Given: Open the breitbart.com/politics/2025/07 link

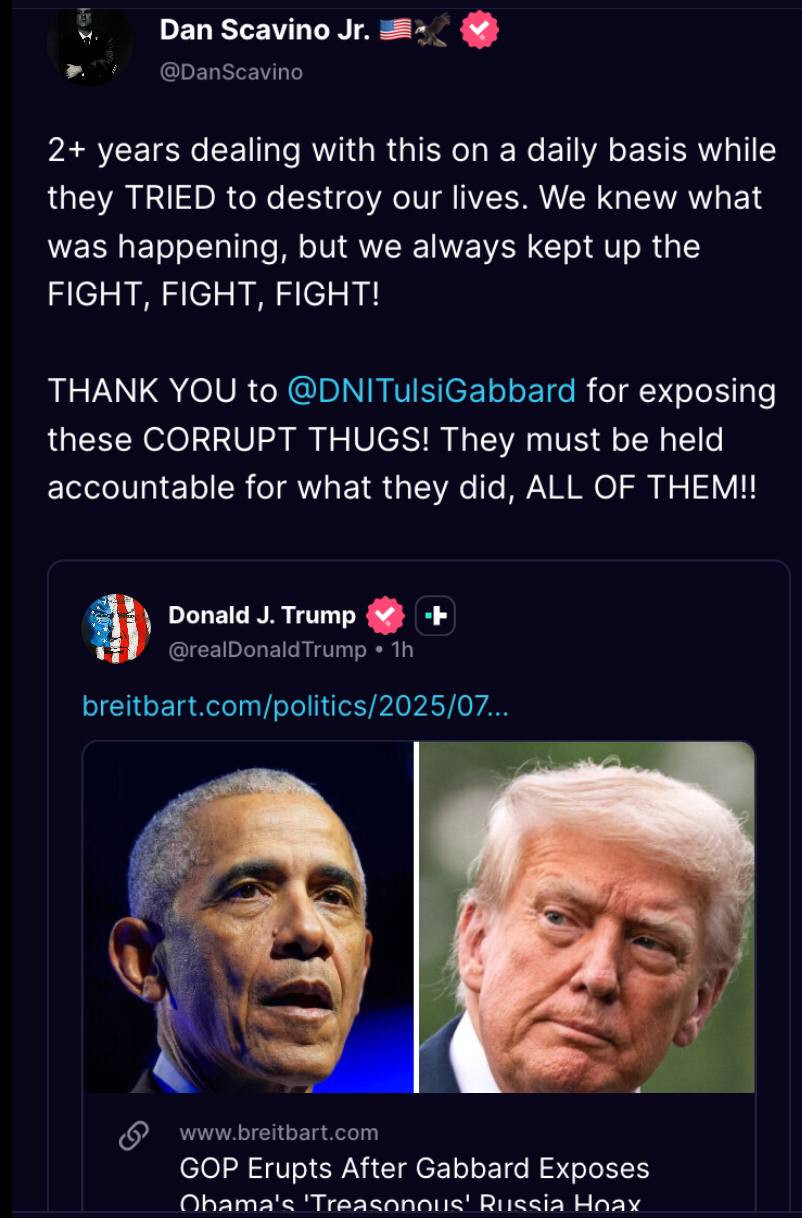Looking at the screenshot, I should pos(295,707).
